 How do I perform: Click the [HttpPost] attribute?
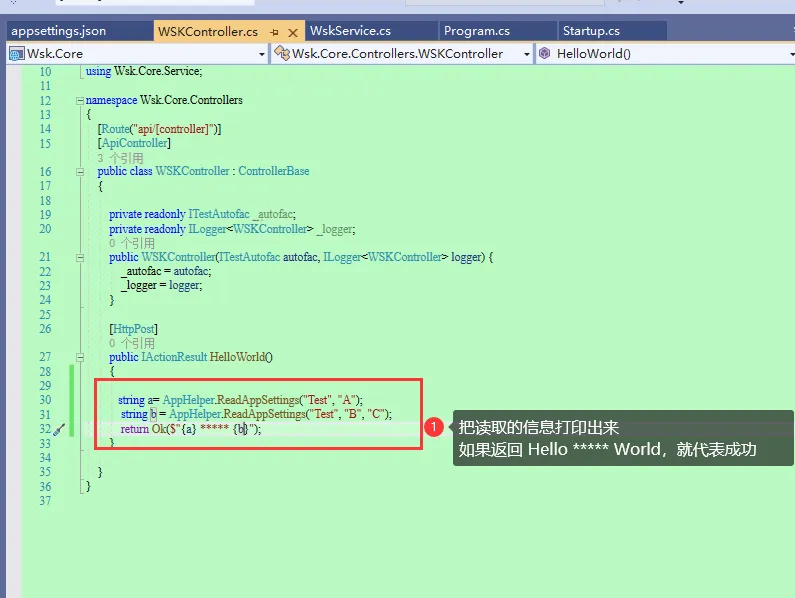click(133, 329)
